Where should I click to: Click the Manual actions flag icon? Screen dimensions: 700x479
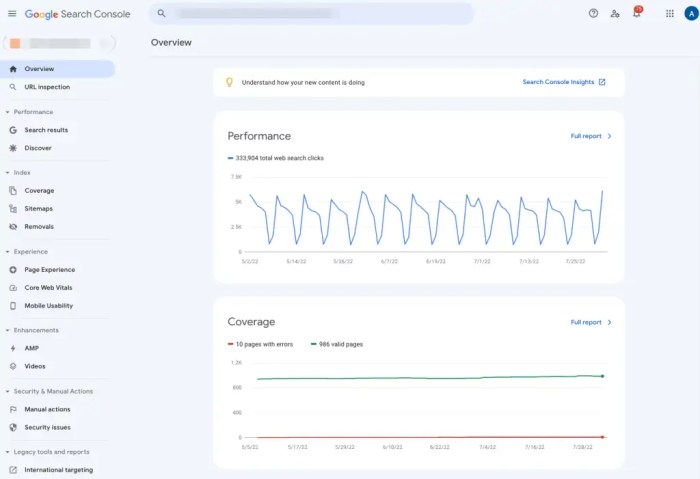coord(13,409)
